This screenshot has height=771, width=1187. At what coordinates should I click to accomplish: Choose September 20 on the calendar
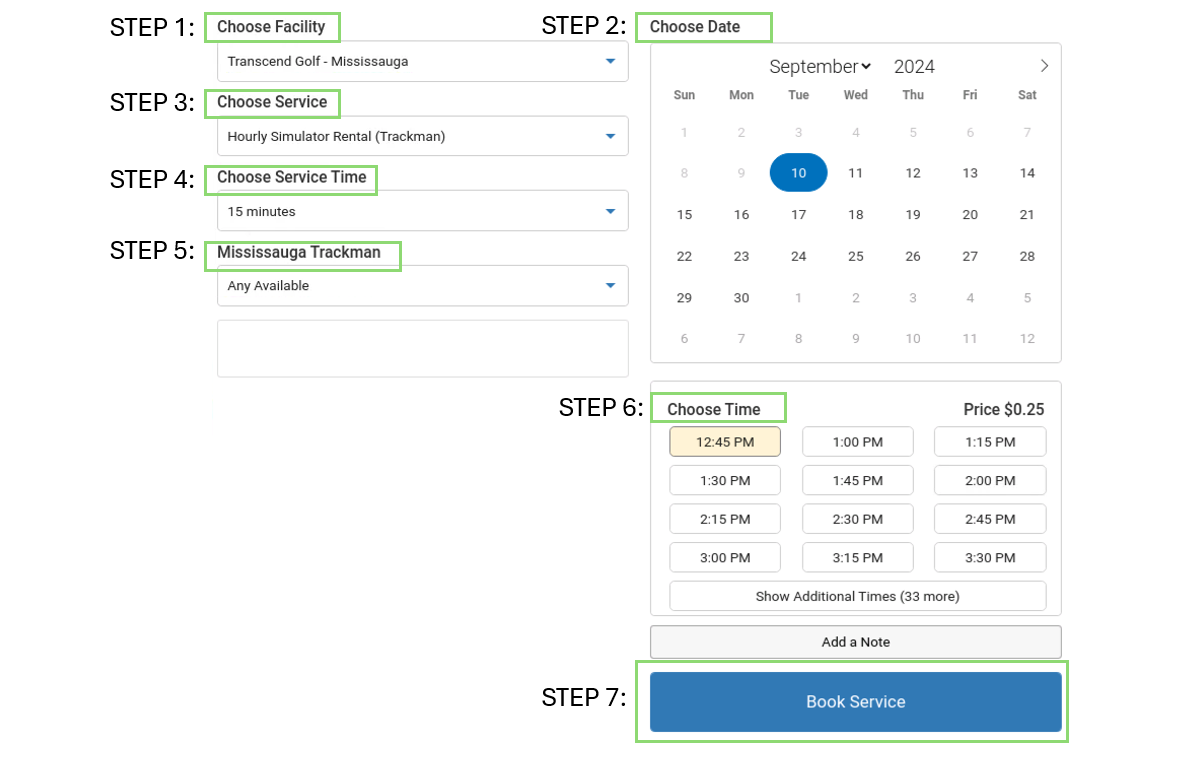(x=970, y=214)
